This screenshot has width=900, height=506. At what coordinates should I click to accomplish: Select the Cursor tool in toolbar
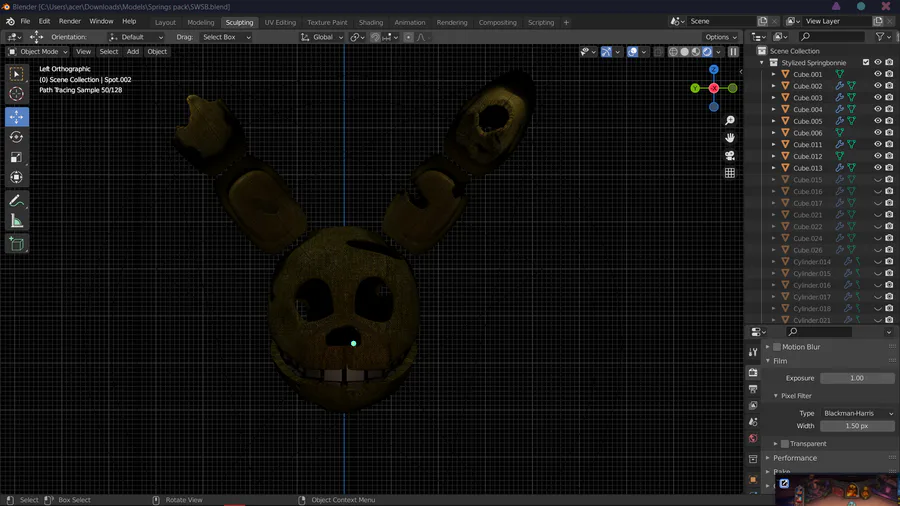point(17,94)
